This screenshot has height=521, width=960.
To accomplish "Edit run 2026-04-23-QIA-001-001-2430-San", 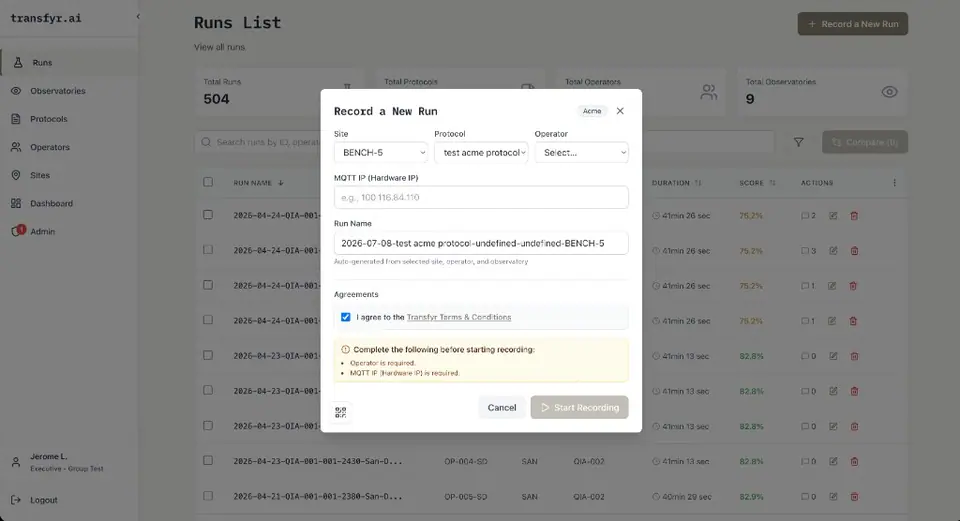I will coord(833,461).
